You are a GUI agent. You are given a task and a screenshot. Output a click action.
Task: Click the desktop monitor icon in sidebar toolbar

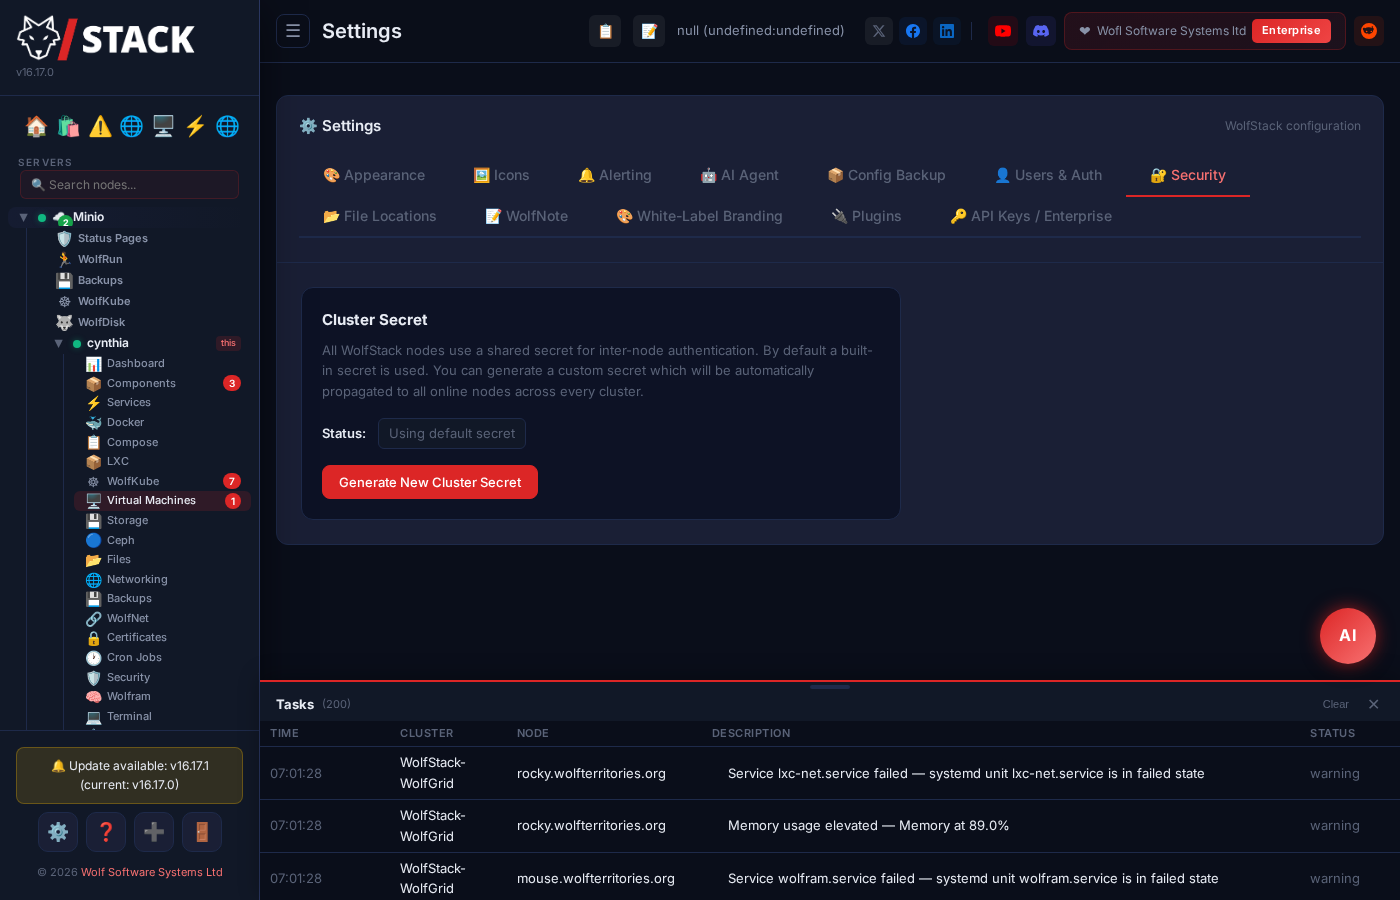(163, 126)
